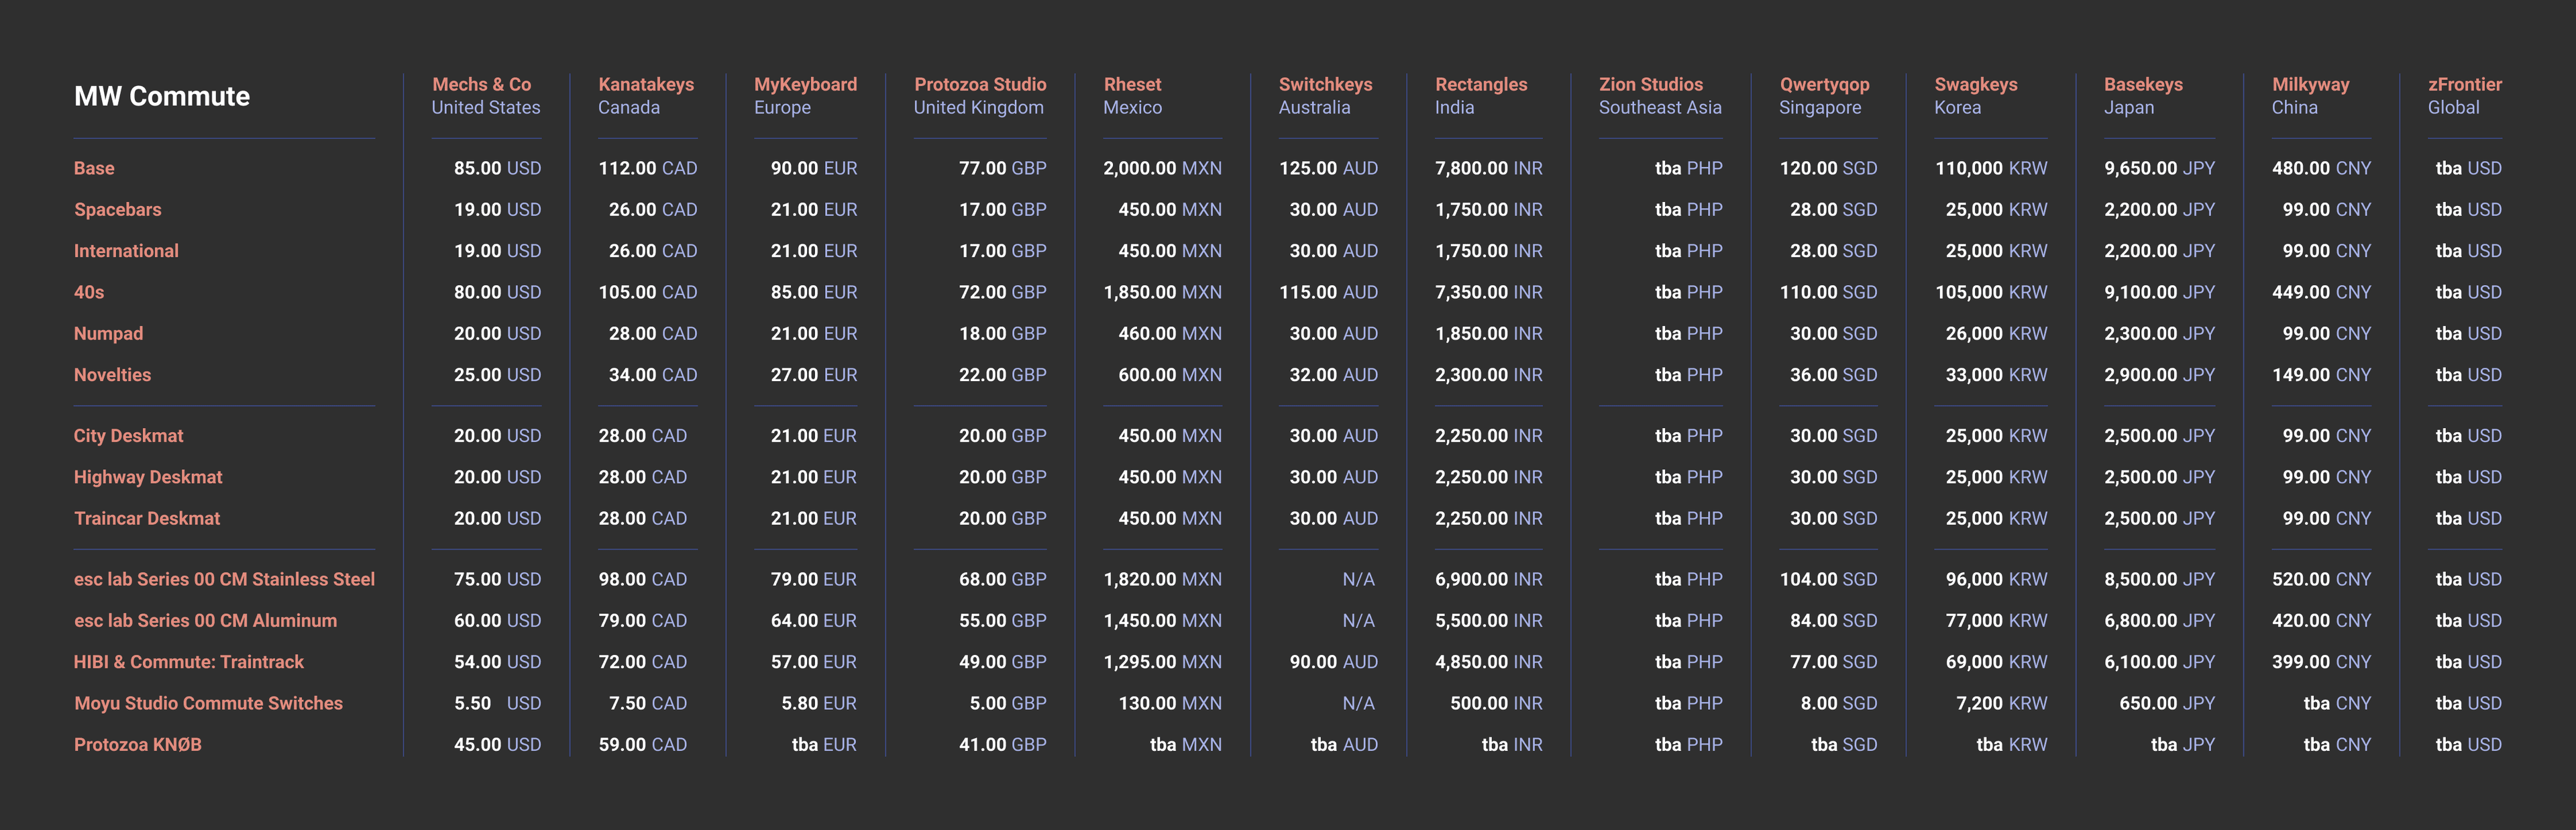Click the Switchkeys Australia vendor name
This screenshot has height=830, width=2576.
[x=1324, y=85]
